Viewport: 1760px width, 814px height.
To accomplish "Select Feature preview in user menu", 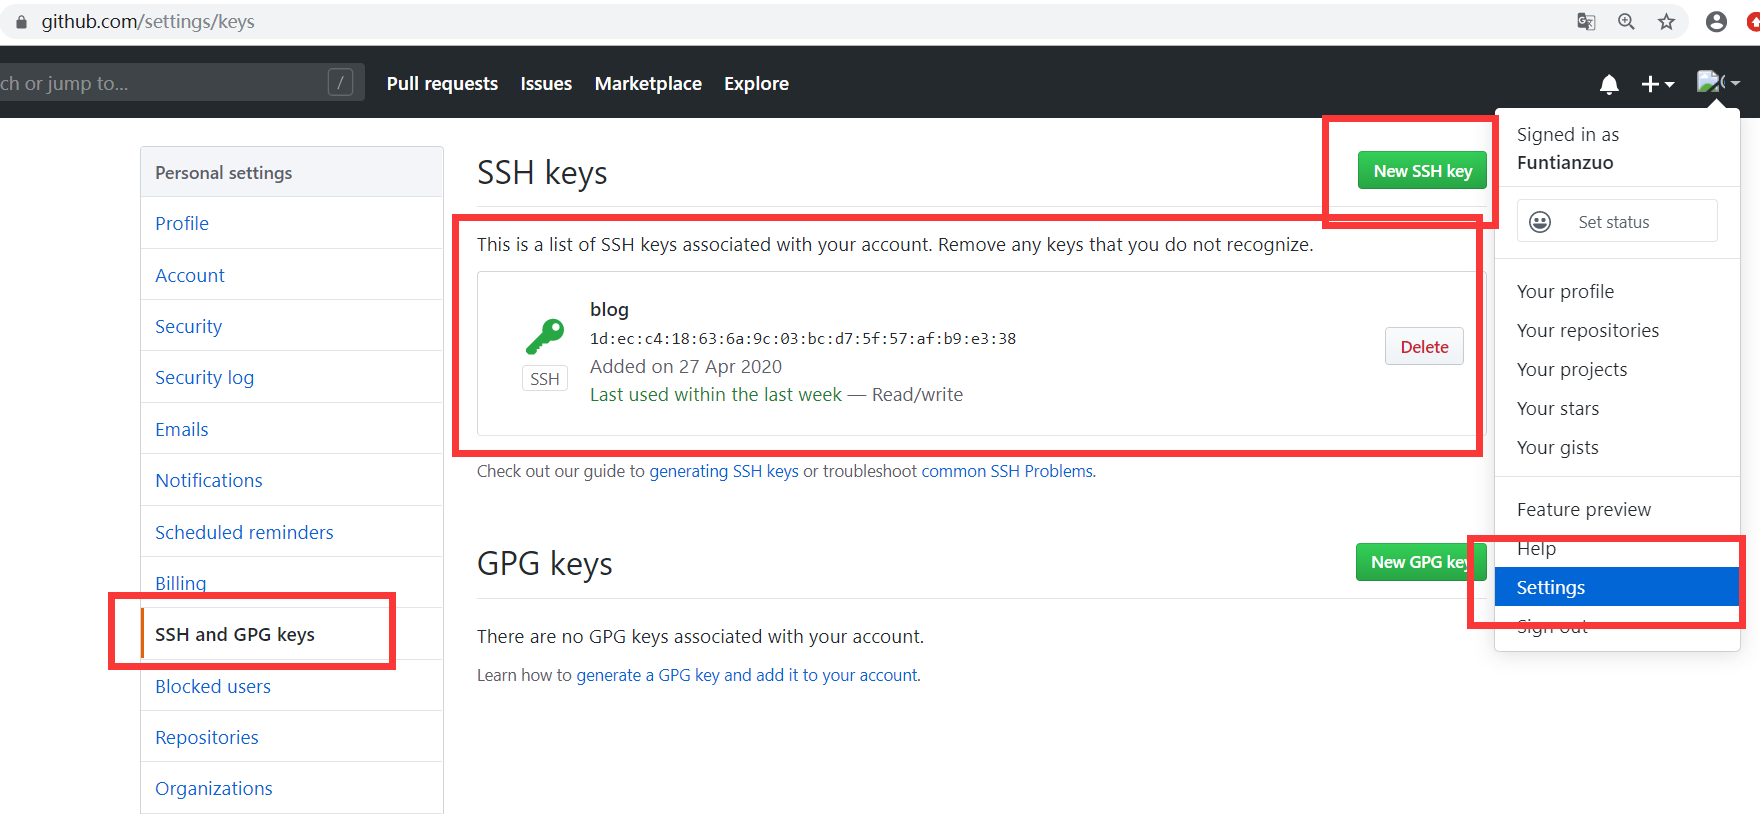I will (1584, 509).
